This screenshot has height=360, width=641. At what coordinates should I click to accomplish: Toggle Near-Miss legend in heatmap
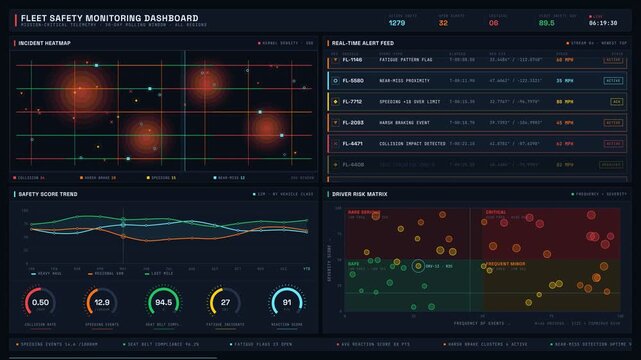[229, 178]
